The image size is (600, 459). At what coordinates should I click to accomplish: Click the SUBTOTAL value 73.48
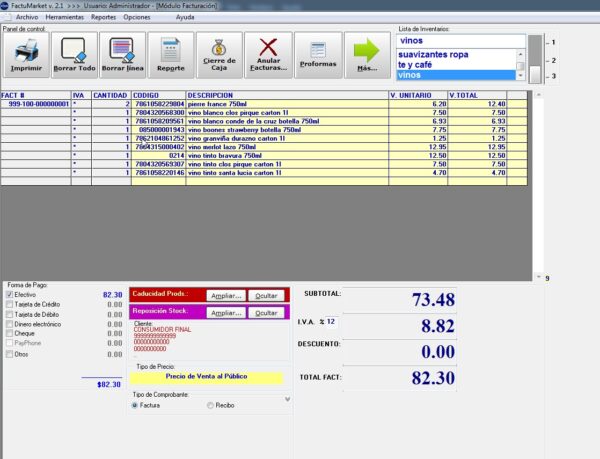(x=433, y=299)
